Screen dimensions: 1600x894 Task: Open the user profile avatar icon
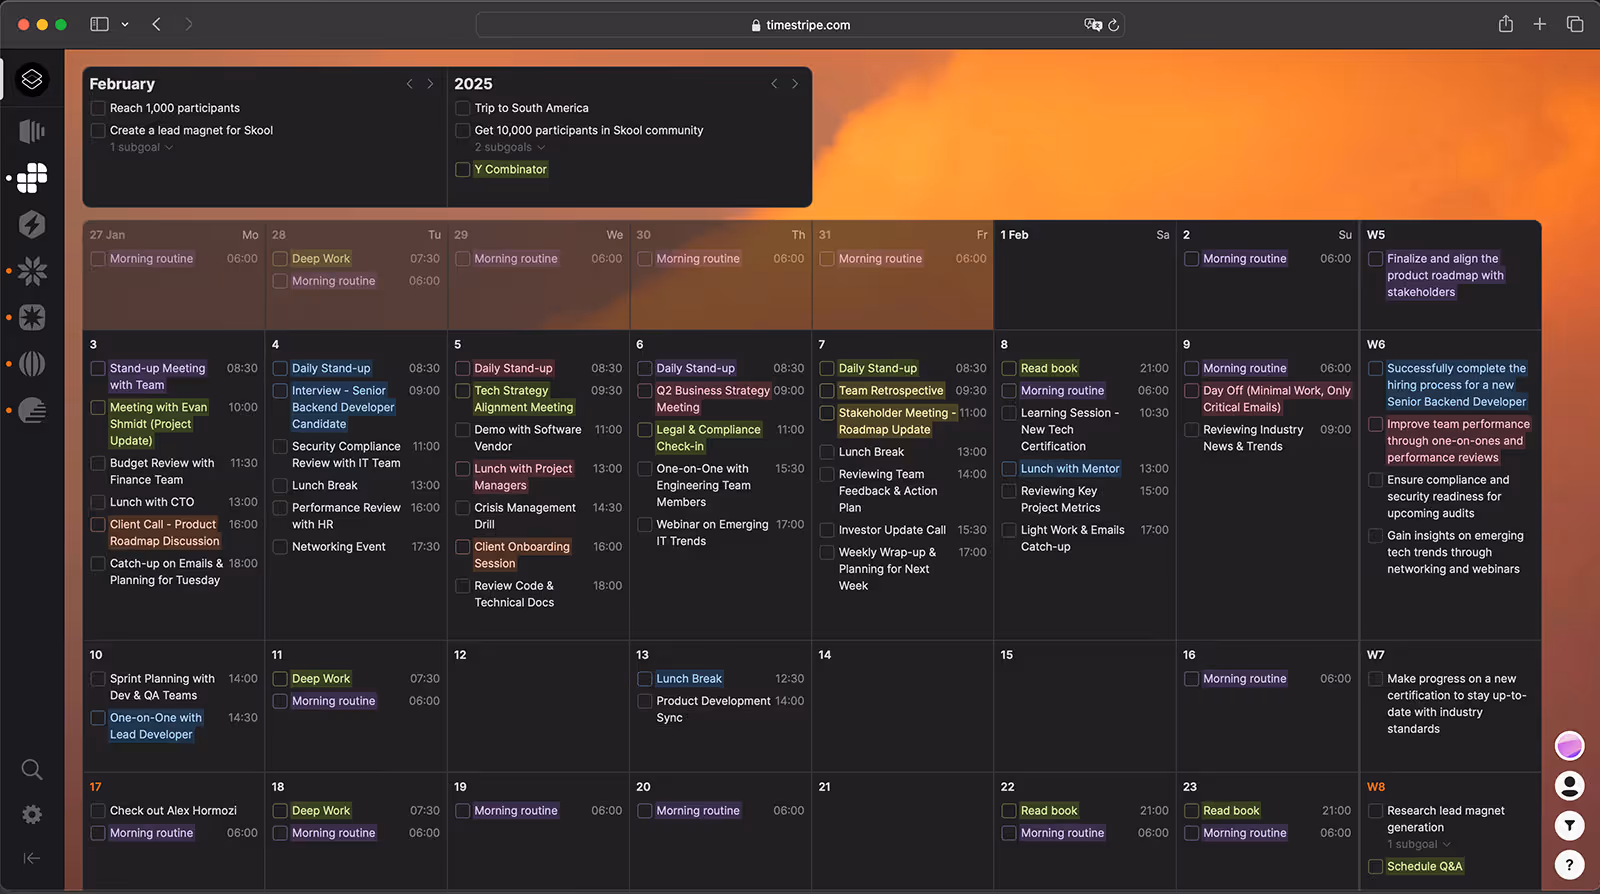(1569, 786)
